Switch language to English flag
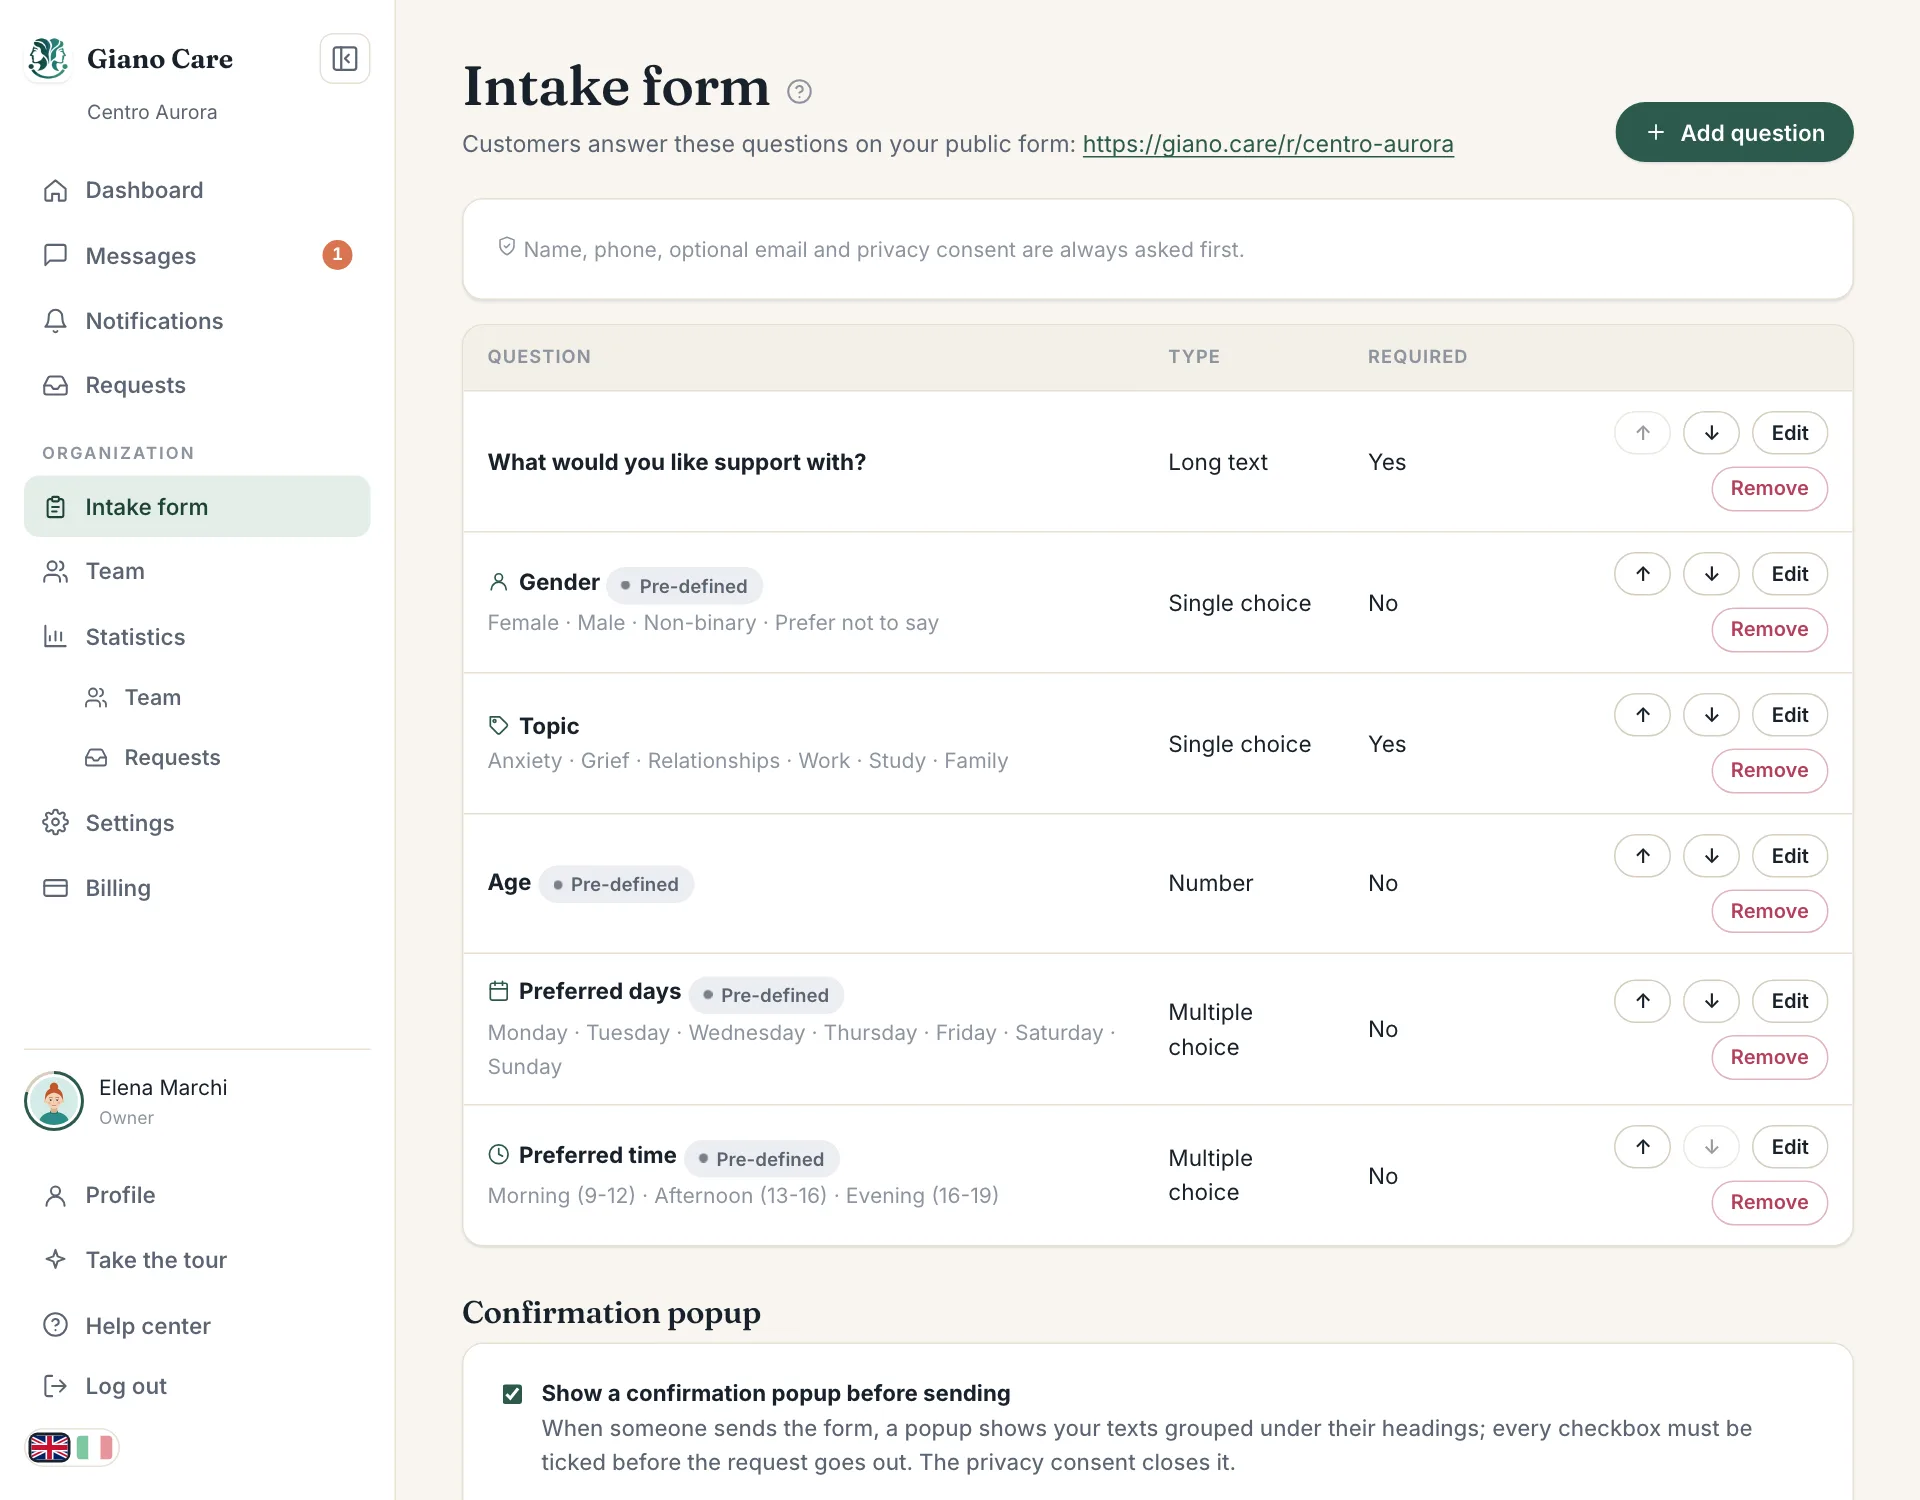 click(49, 1447)
